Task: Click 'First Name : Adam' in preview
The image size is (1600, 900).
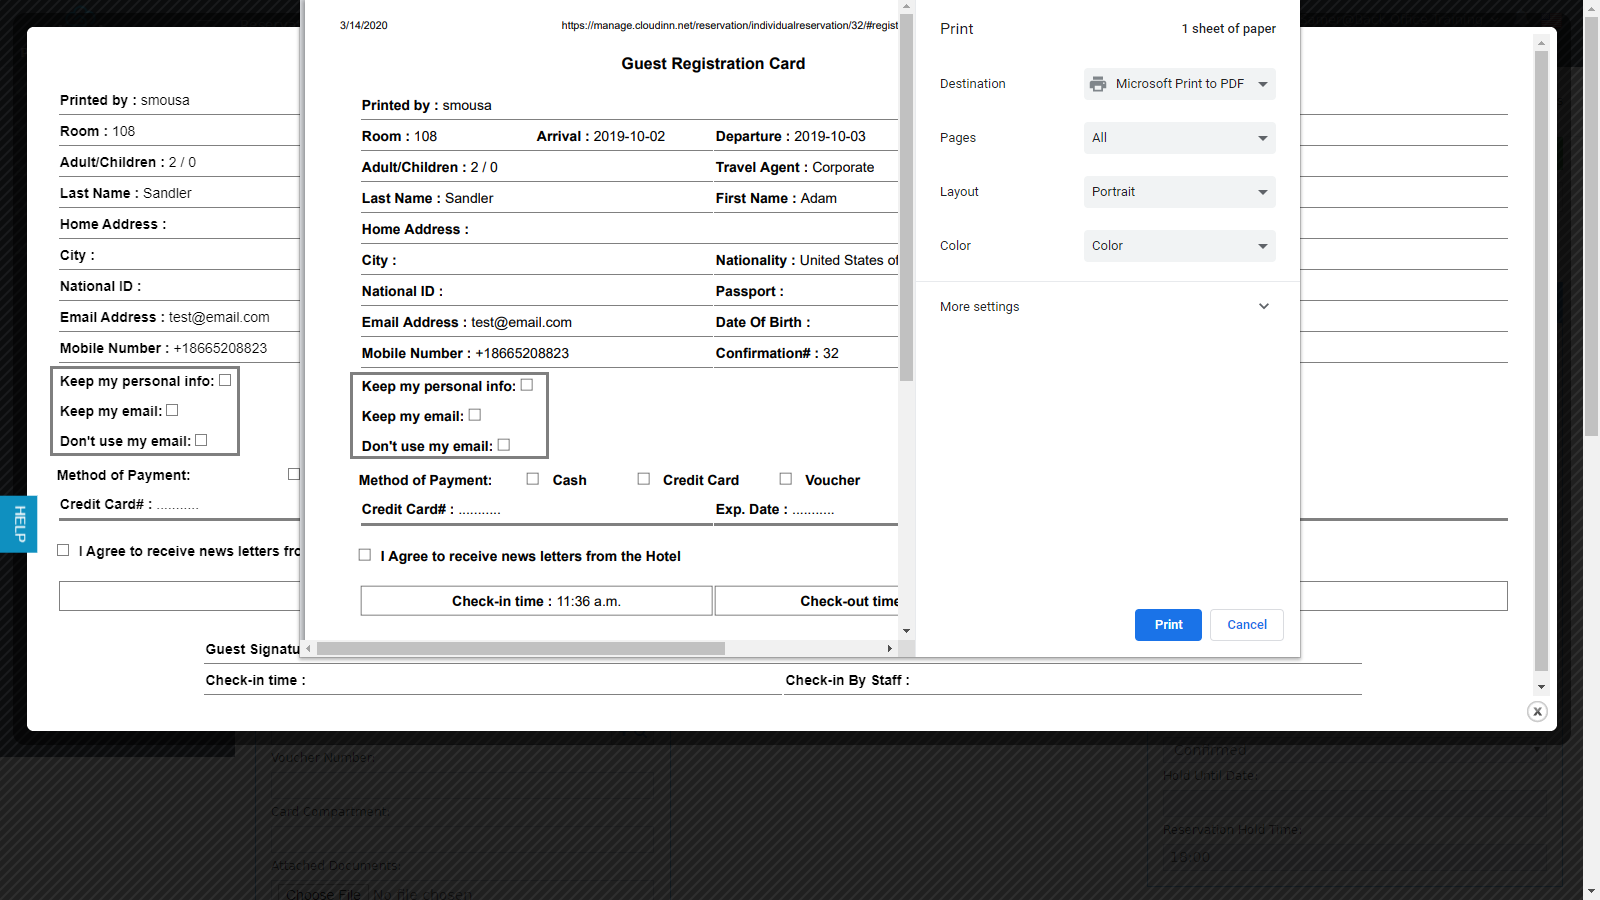Action: [x=776, y=199]
